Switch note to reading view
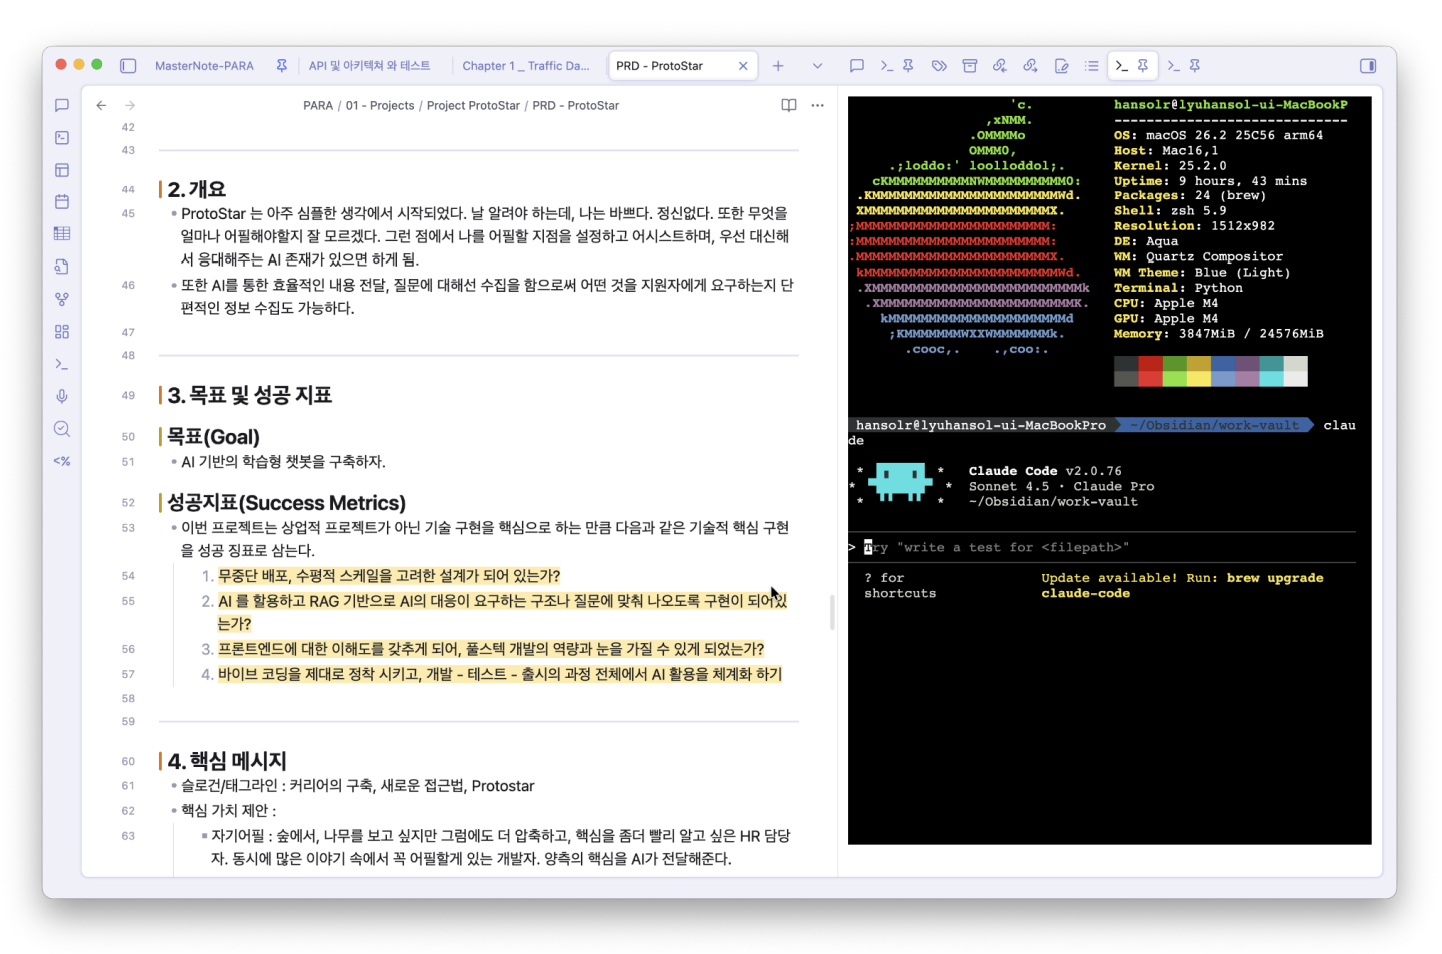 point(789,105)
